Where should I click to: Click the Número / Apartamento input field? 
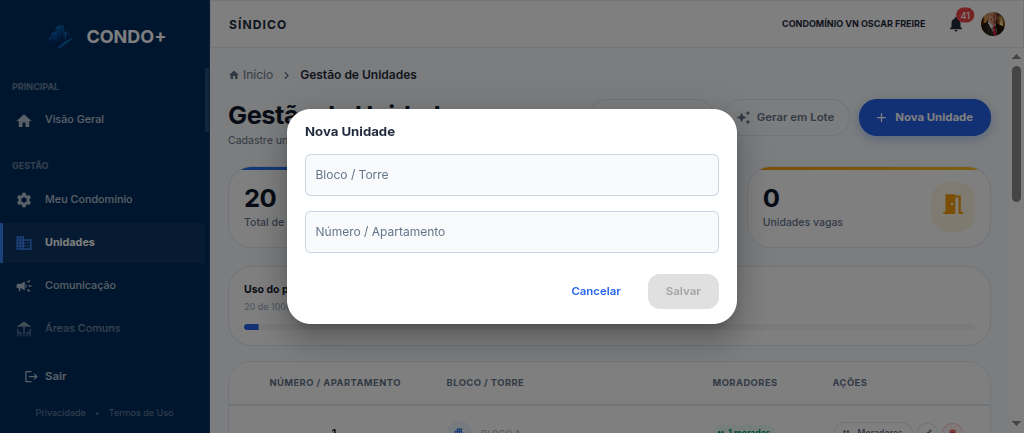511,232
